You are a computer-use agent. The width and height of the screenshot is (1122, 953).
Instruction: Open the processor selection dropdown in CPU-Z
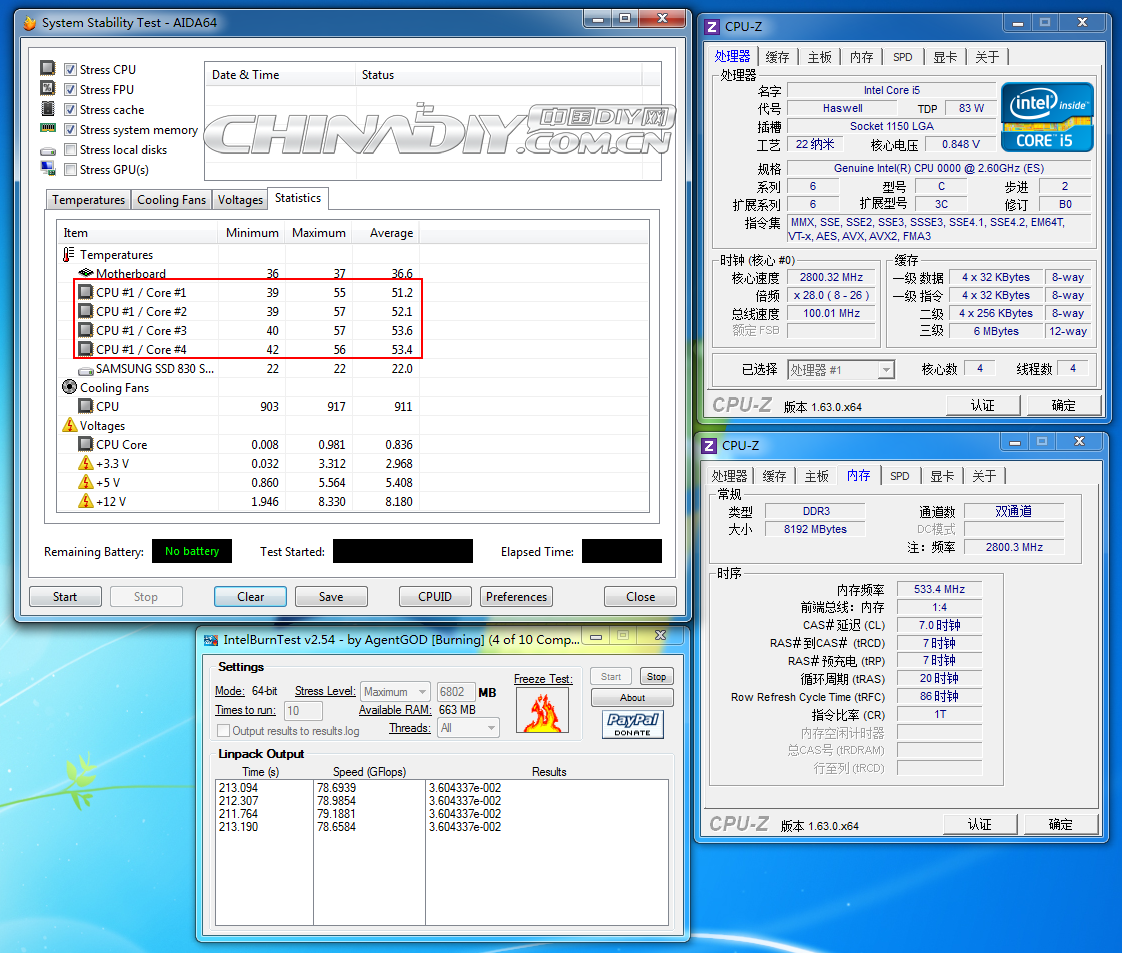[886, 369]
